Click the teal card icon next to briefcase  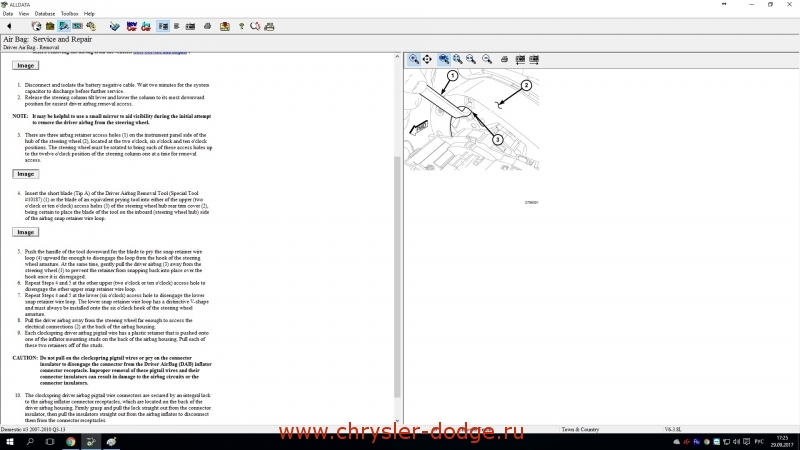pyautogui.click(x=78, y=26)
